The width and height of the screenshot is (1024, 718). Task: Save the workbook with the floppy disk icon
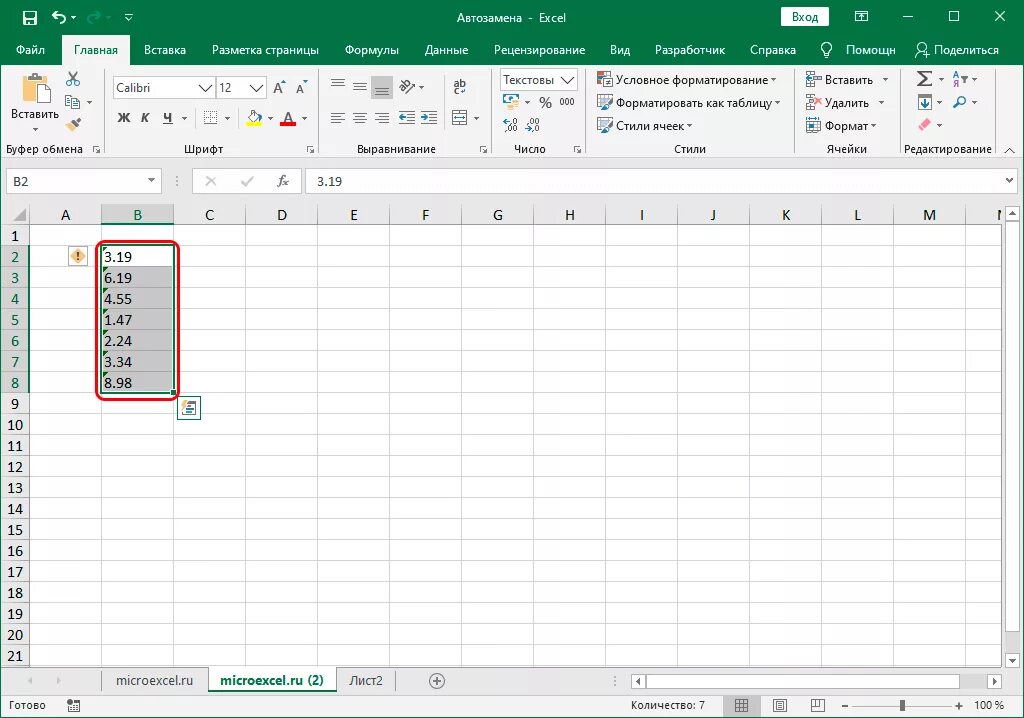point(29,18)
